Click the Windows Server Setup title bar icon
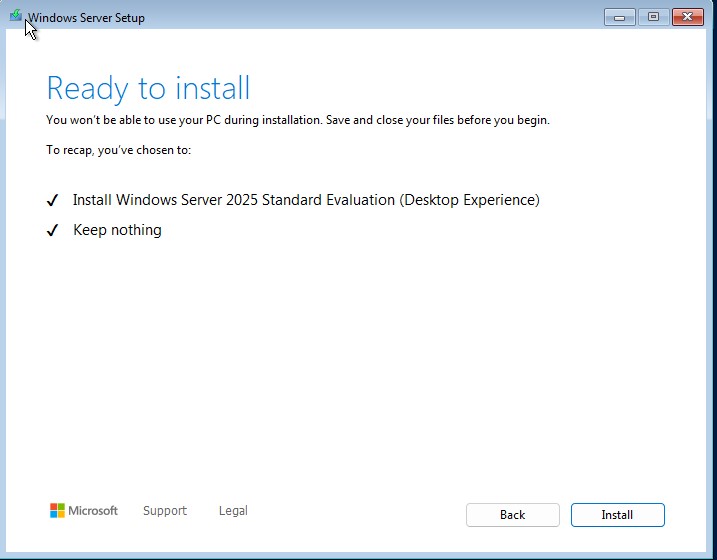The image size is (717, 560). (x=16, y=17)
